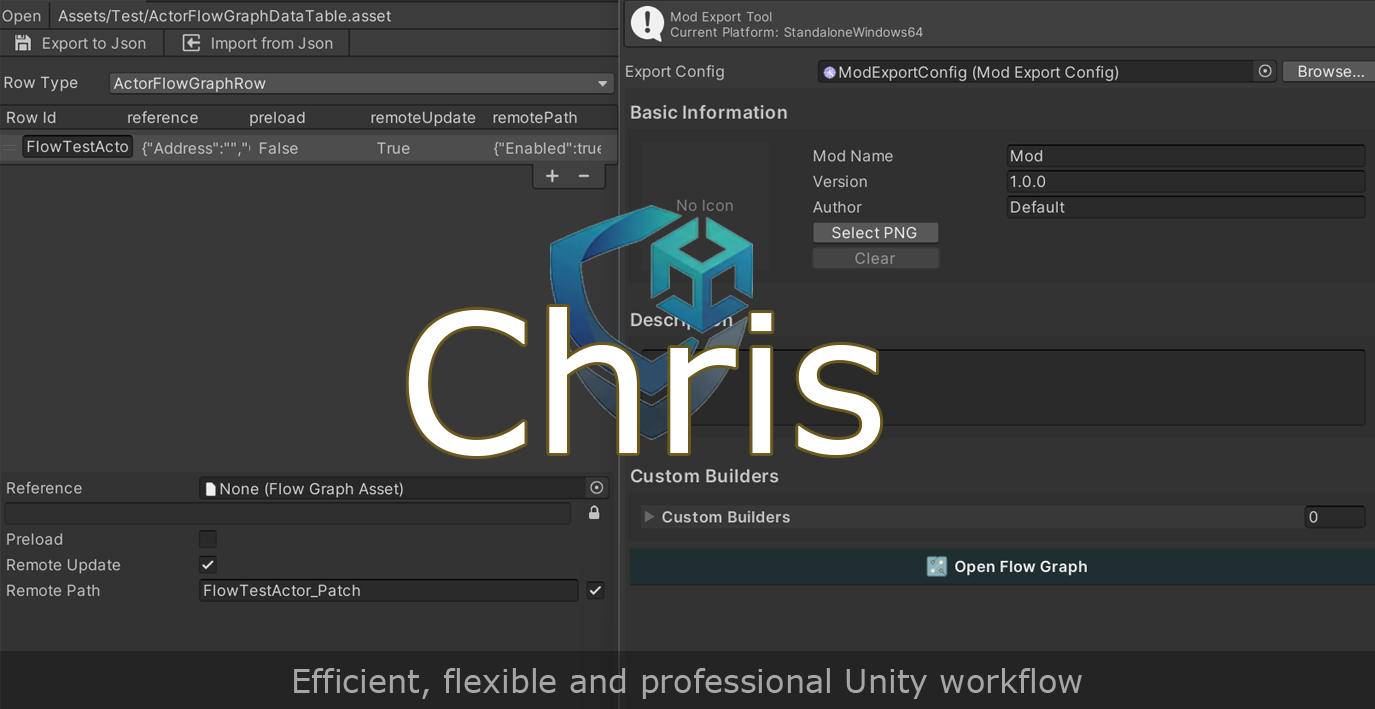Click the Description text area
The image size is (1375, 709).
pyautogui.click(x=1002, y=387)
